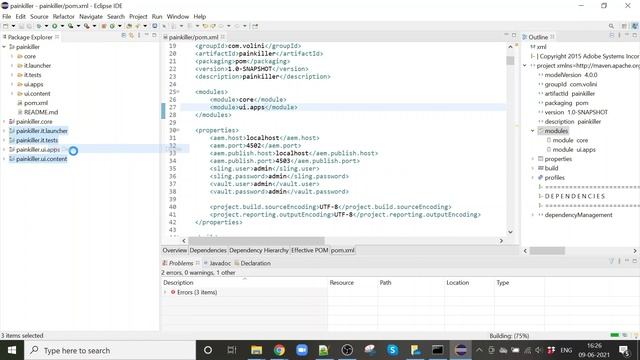Click the Task View taskbar icon
Viewport: 640px width, 360px height.
[232, 350]
